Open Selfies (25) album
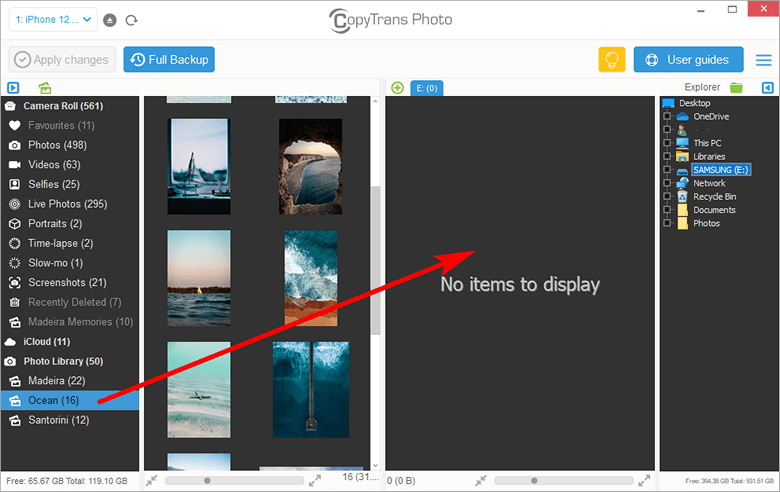Screen dimensions: 780x492 pyautogui.click(x=70, y=185)
